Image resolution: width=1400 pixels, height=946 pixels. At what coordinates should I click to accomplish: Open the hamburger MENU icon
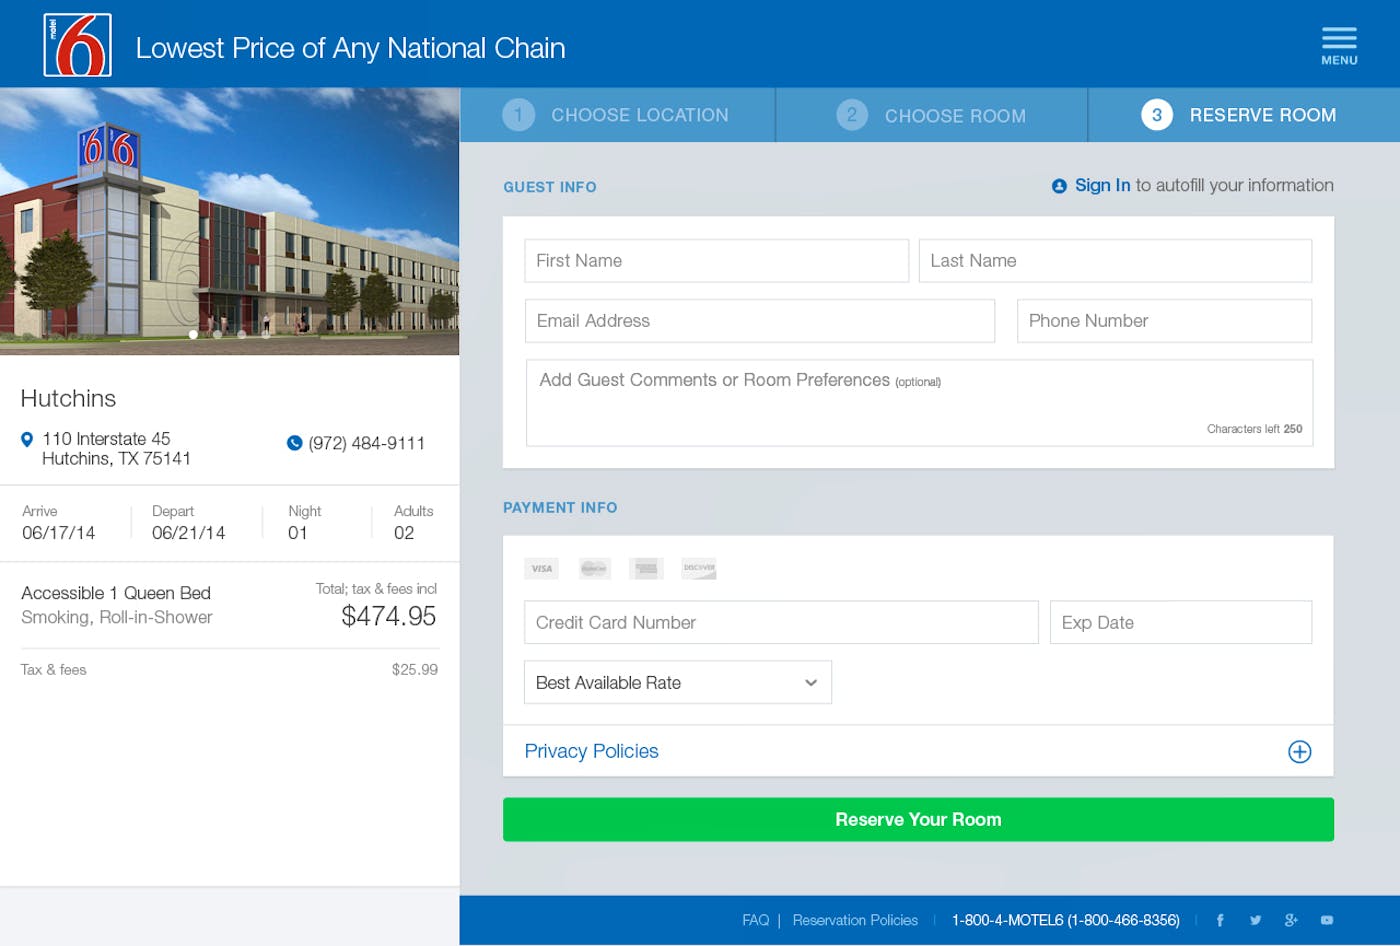[1339, 45]
